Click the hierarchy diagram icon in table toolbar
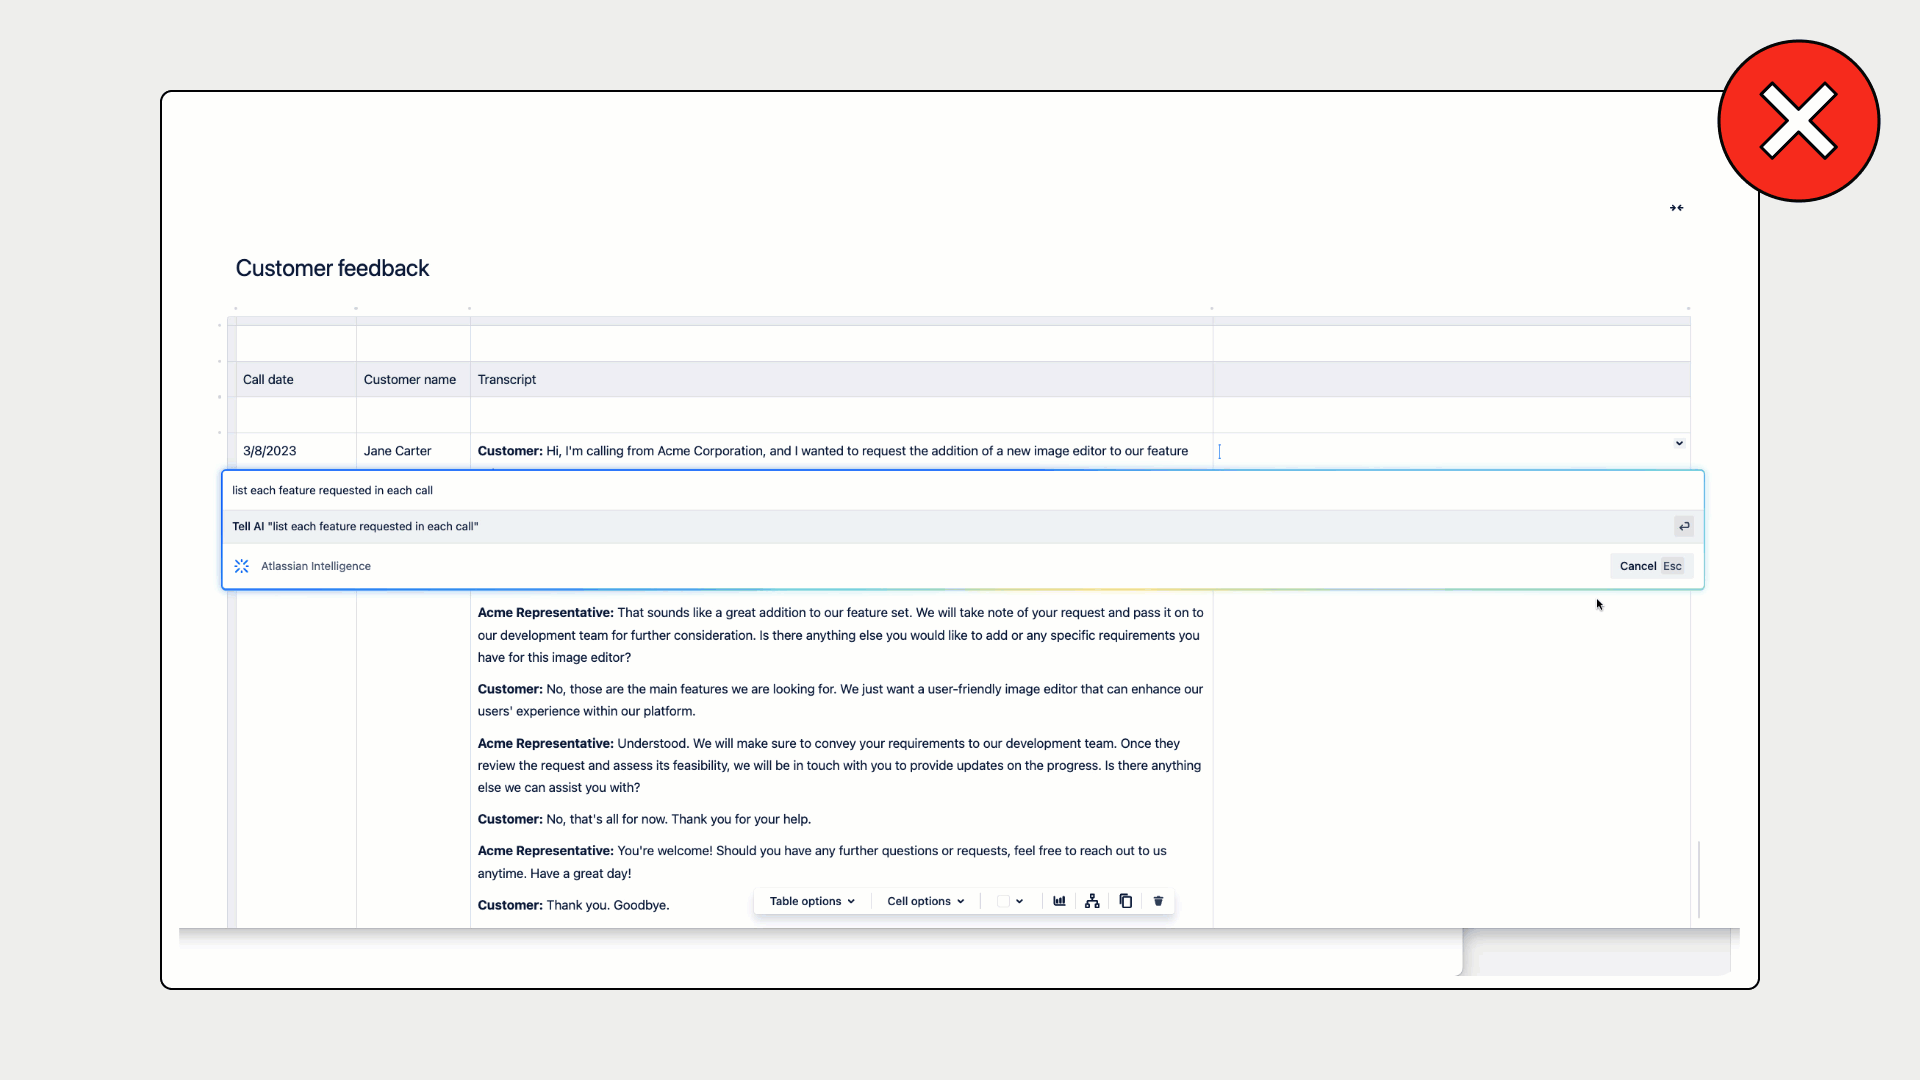 coord(1092,901)
